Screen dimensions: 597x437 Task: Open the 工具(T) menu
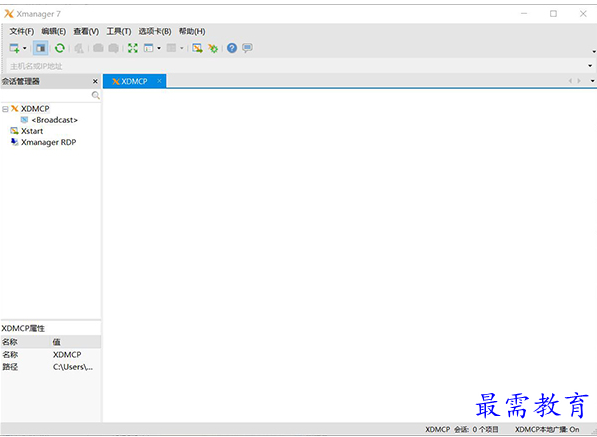(x=119, y=31)
